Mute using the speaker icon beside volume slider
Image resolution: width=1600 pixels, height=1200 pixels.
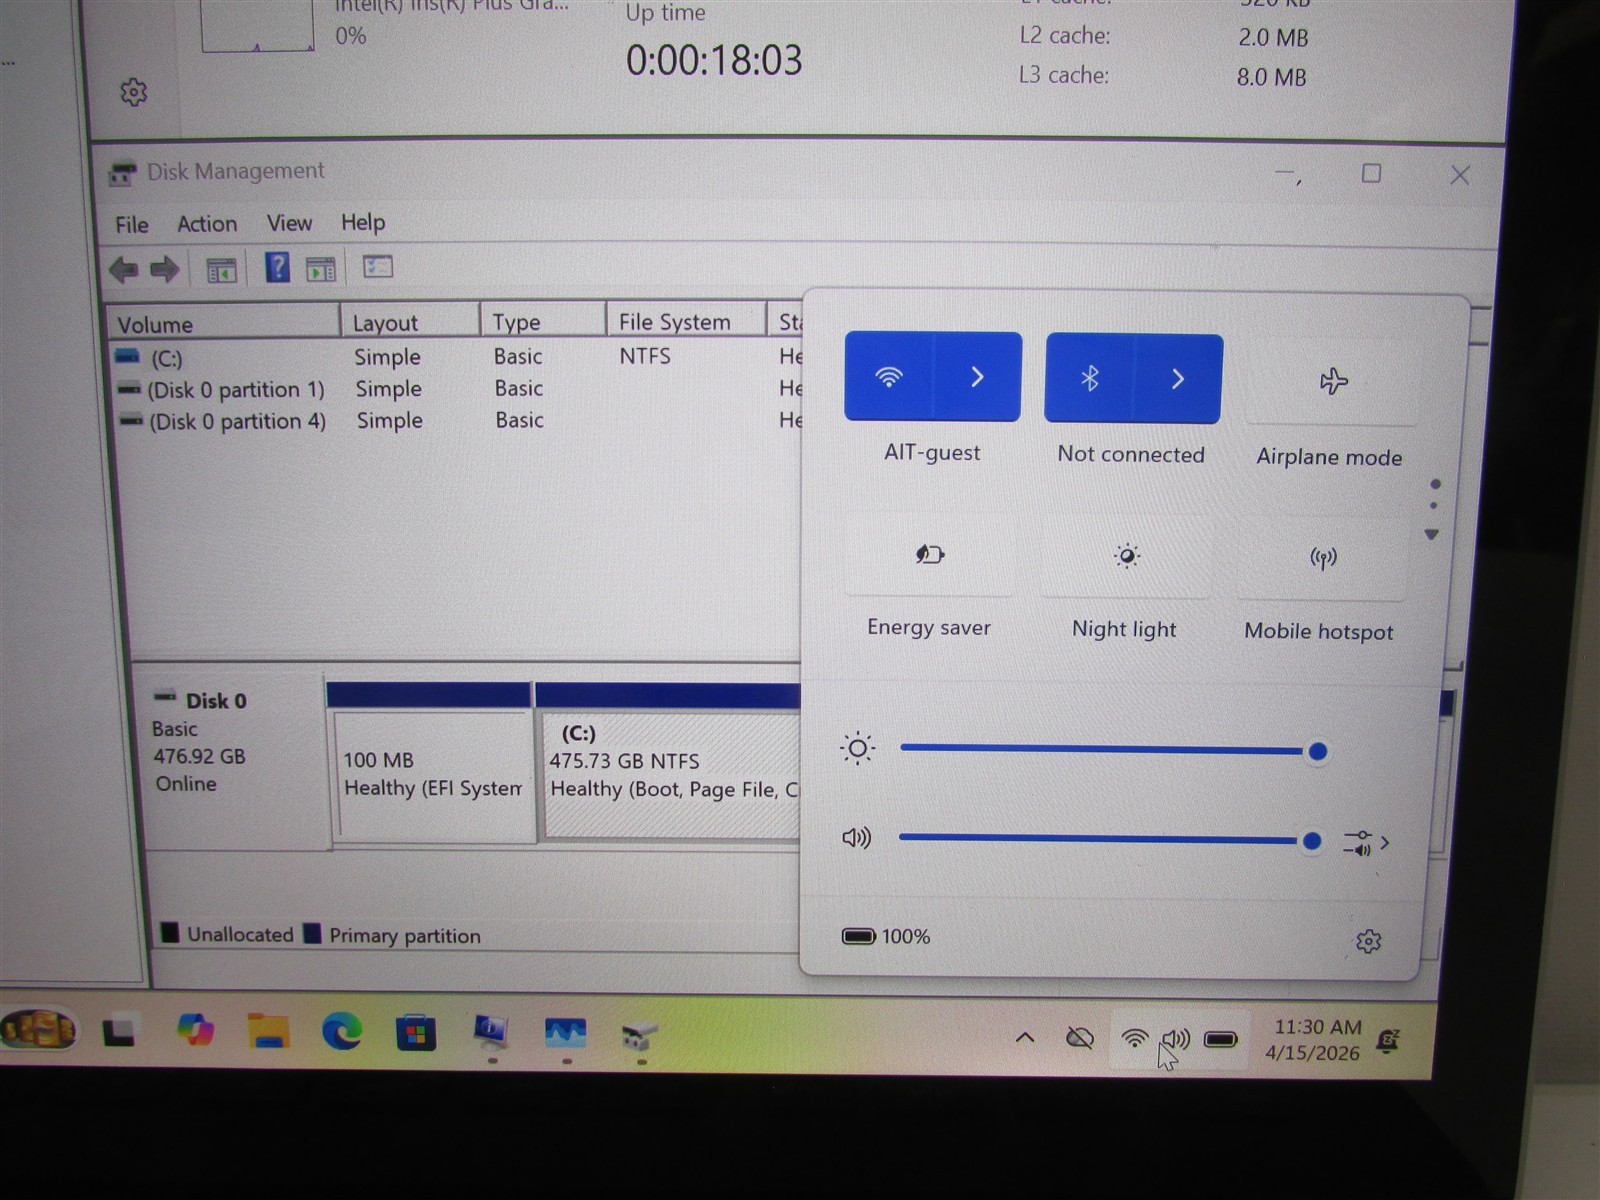[857, 837]
